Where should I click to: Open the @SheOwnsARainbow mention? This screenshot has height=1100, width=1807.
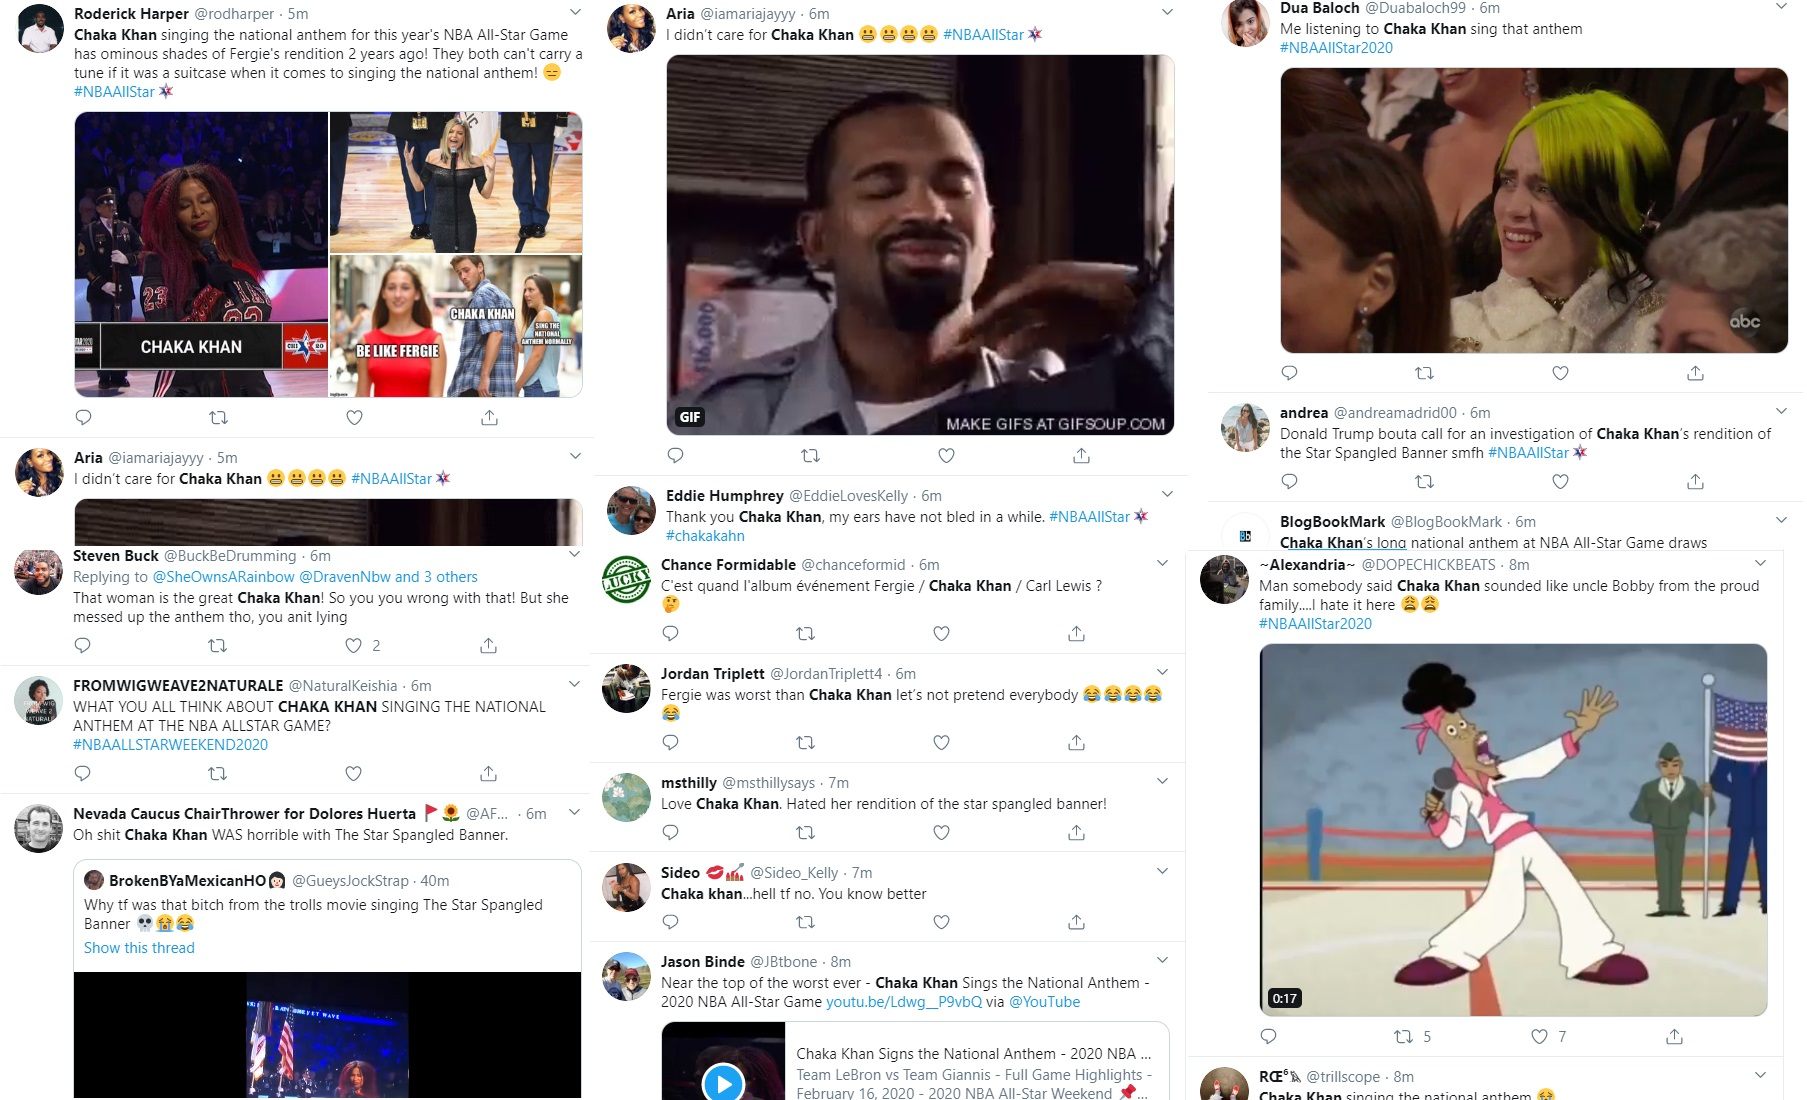(x=224, y=576)
